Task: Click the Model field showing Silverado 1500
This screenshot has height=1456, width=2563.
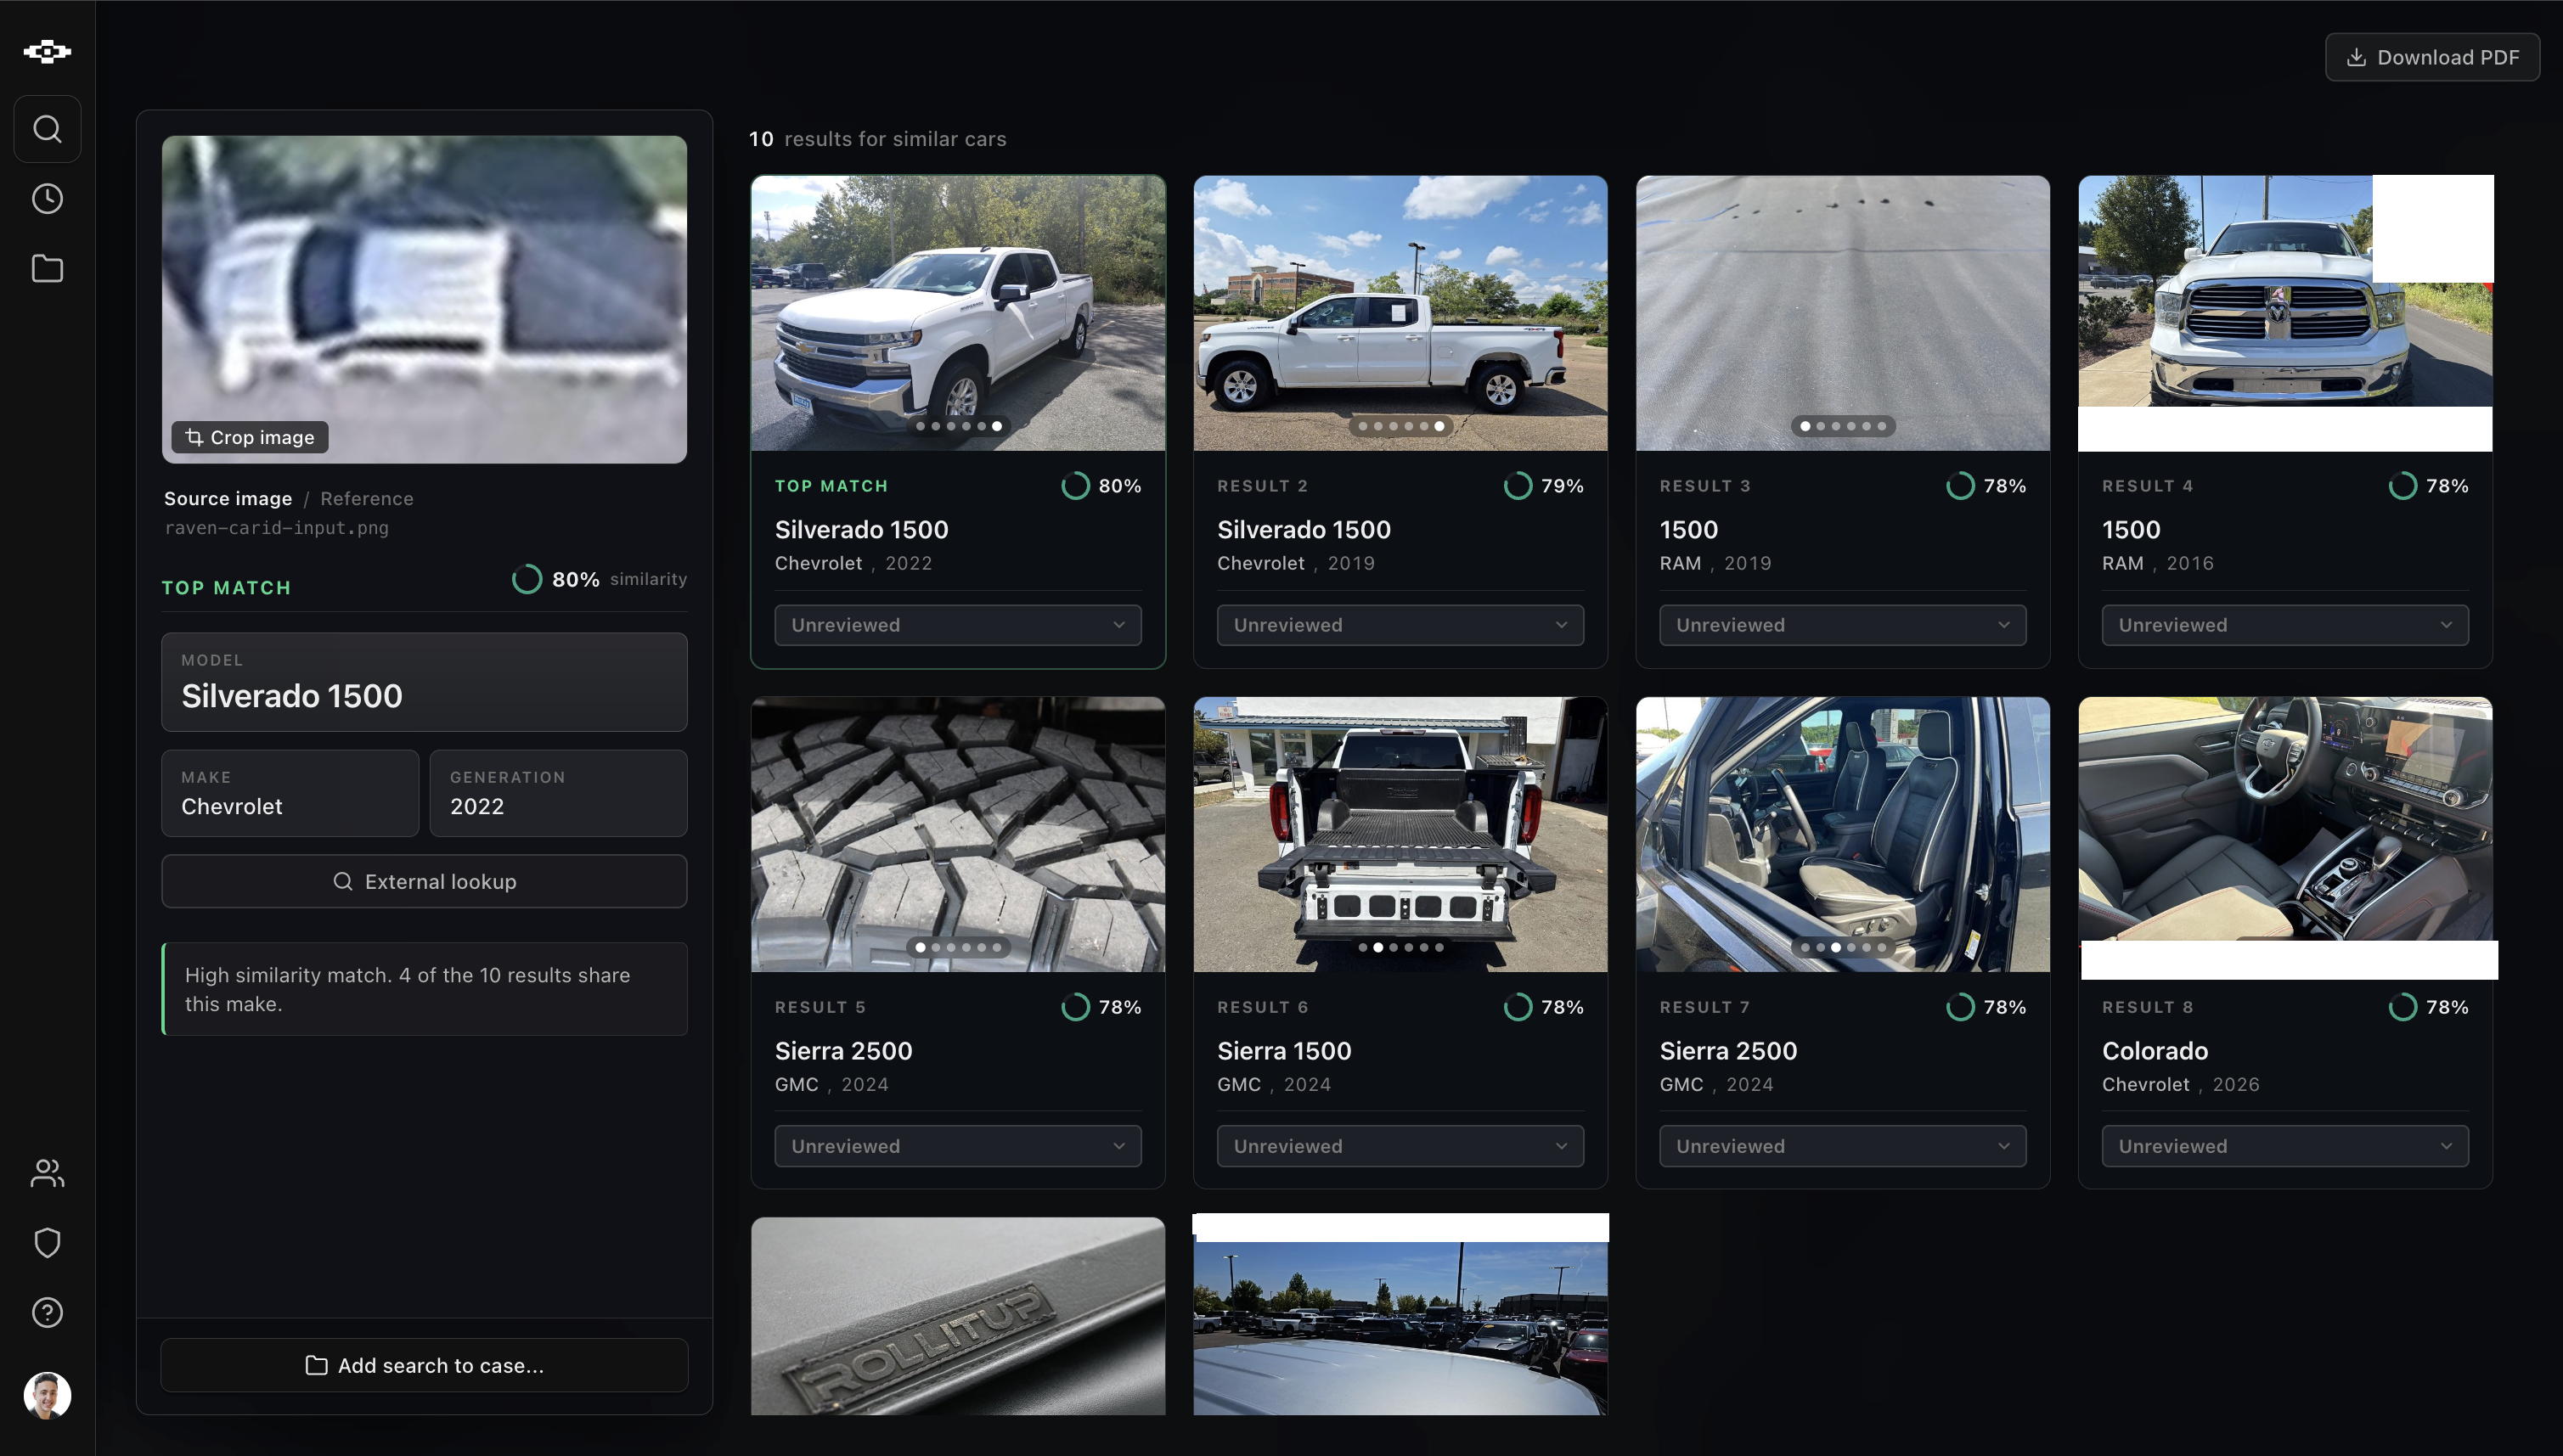Action: pos(424,682)
